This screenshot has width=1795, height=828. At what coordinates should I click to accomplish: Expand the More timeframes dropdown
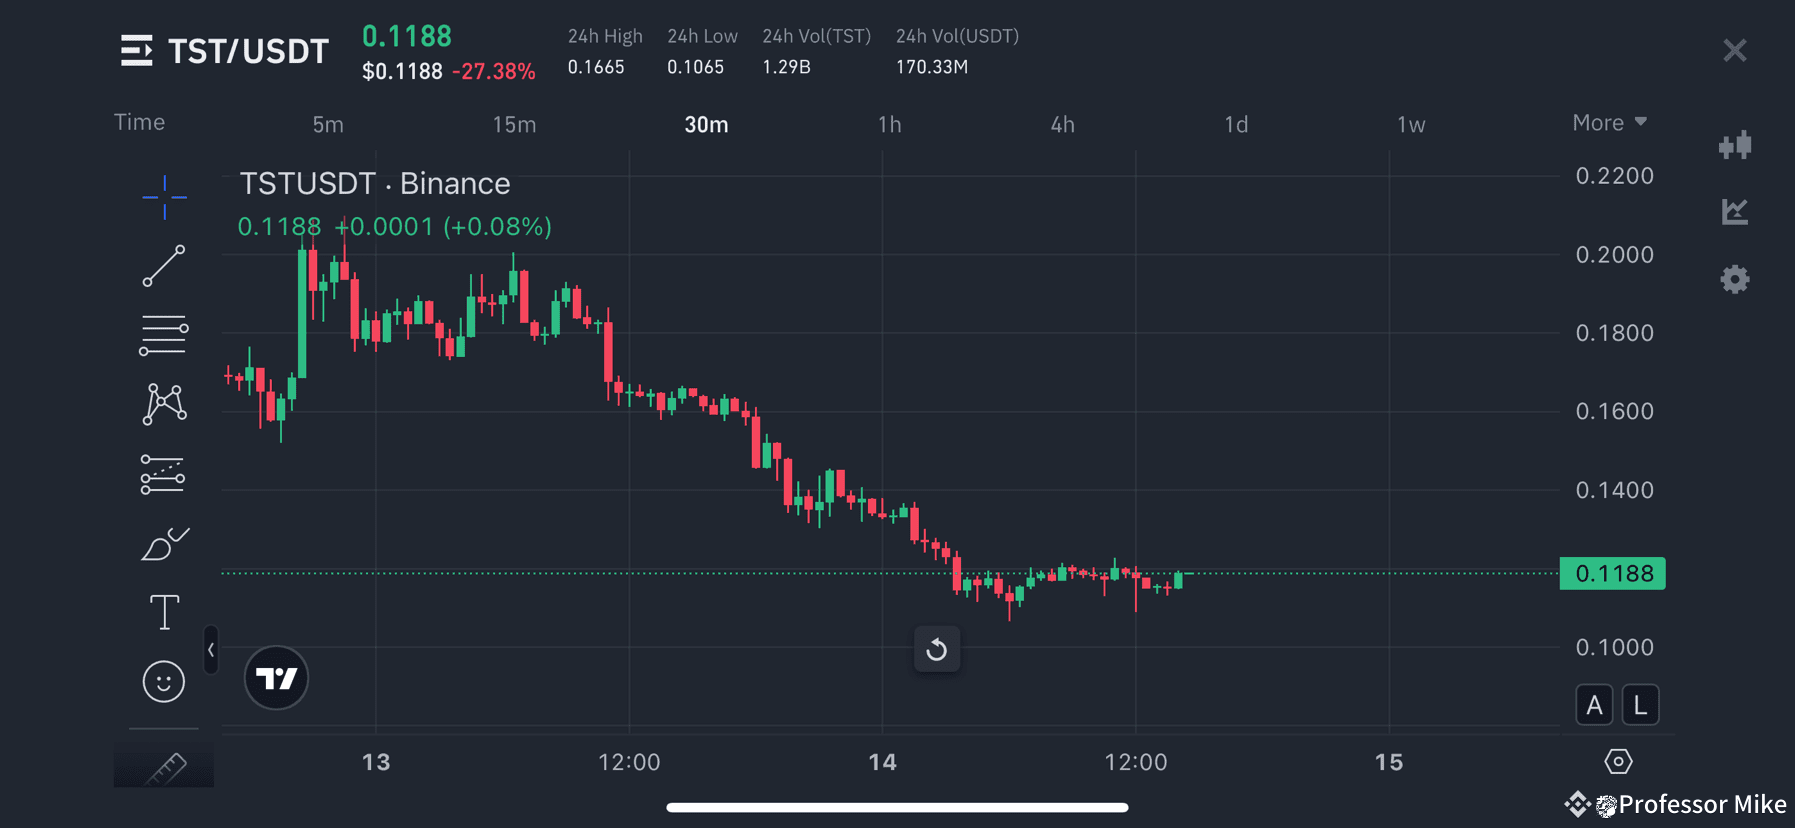coord(1608,122)
